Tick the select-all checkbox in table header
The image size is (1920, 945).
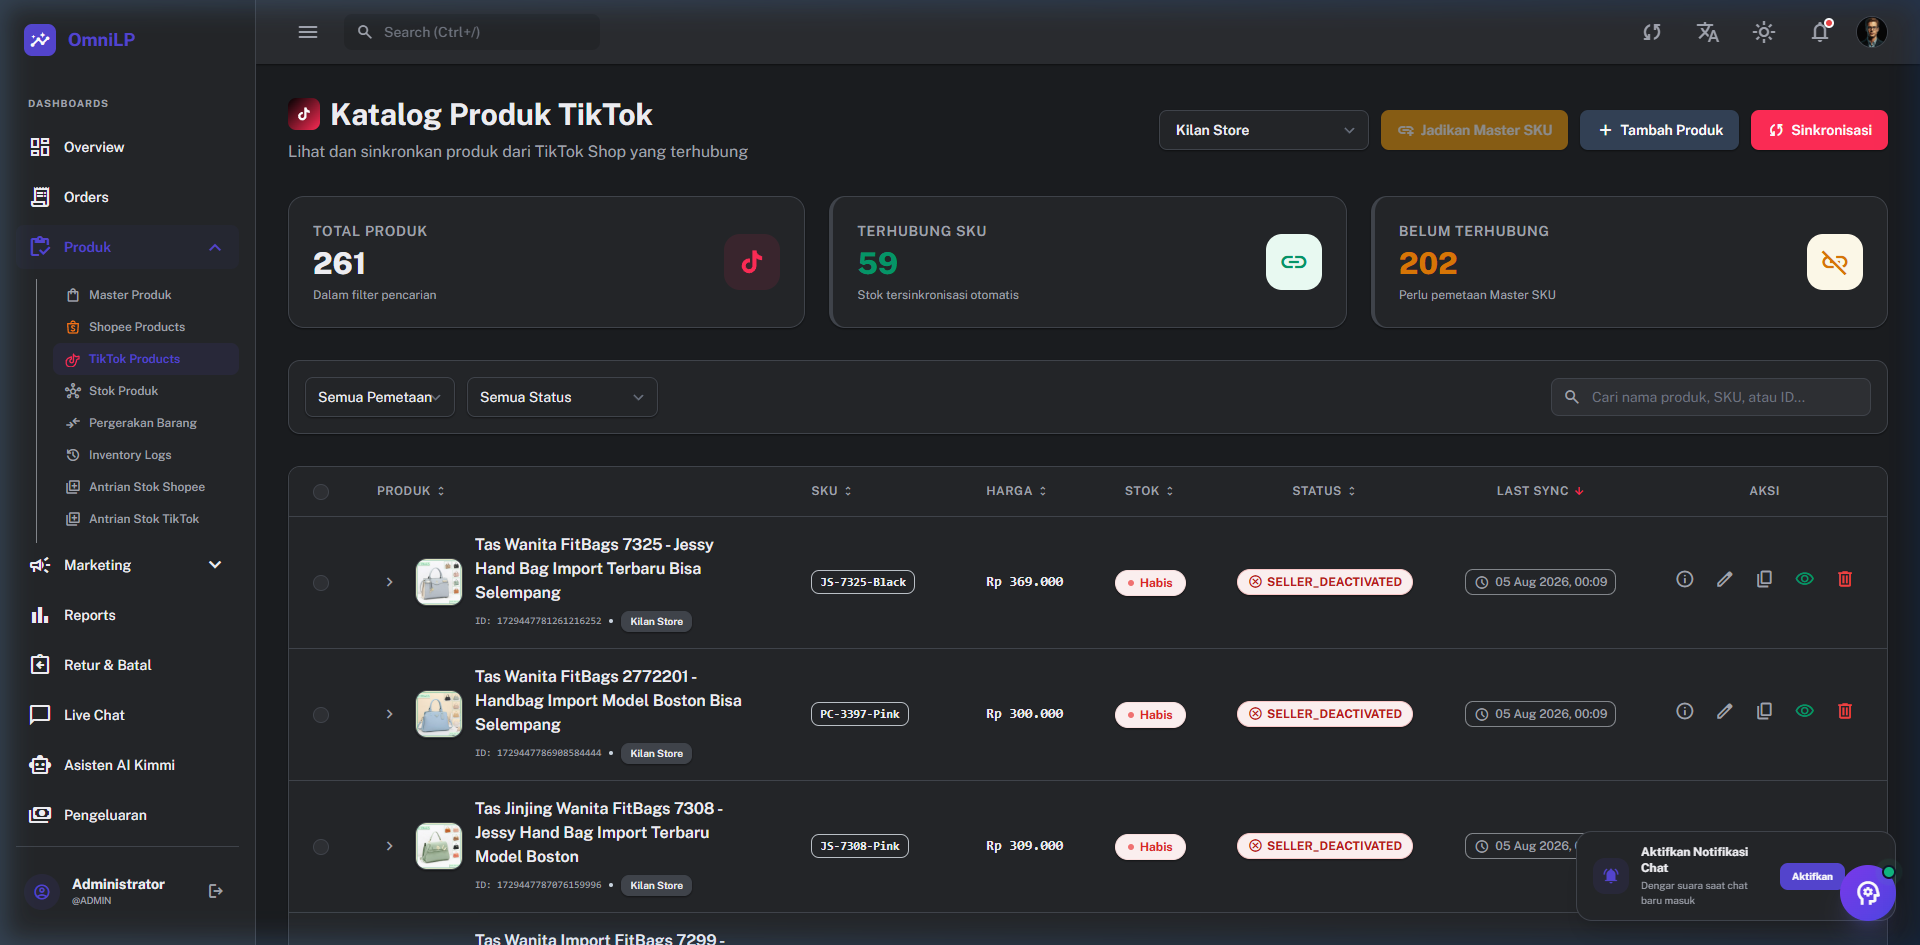click(x=321, y=492)
